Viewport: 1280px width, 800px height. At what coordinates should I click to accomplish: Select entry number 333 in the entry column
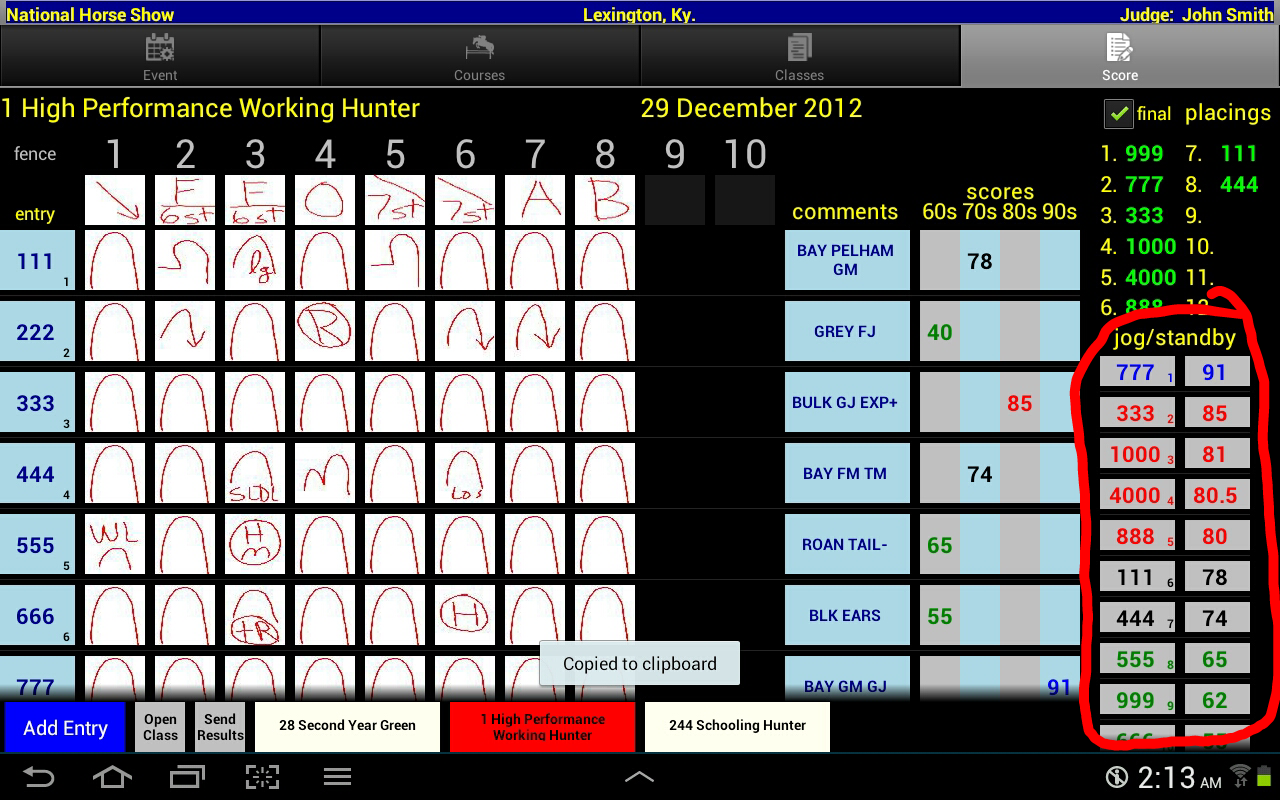click(x=37, y=403)
